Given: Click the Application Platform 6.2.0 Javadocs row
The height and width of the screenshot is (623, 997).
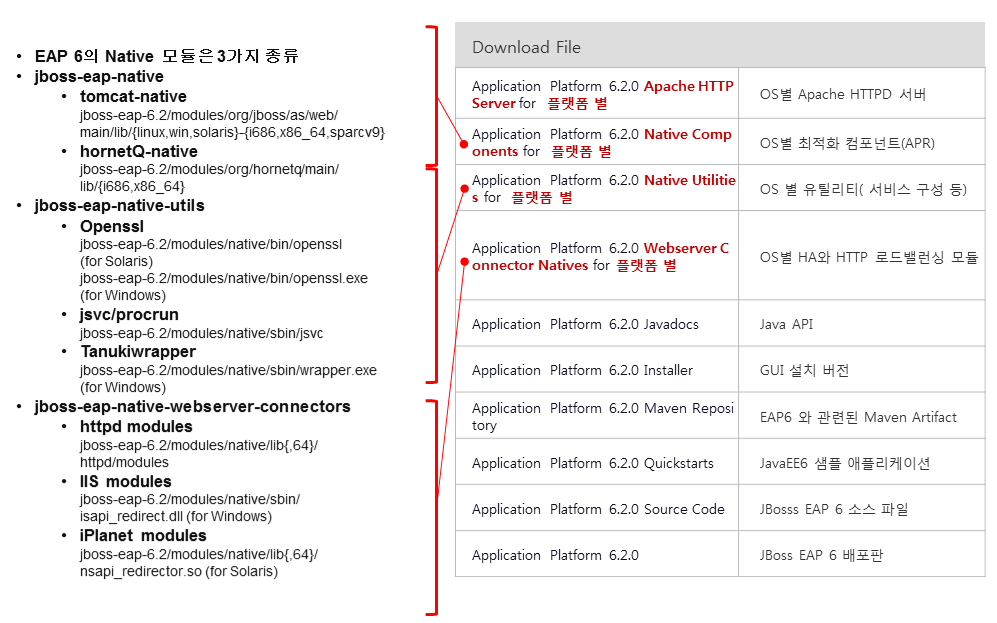Looking at the screenshot, I should click(x=585, y=324).
